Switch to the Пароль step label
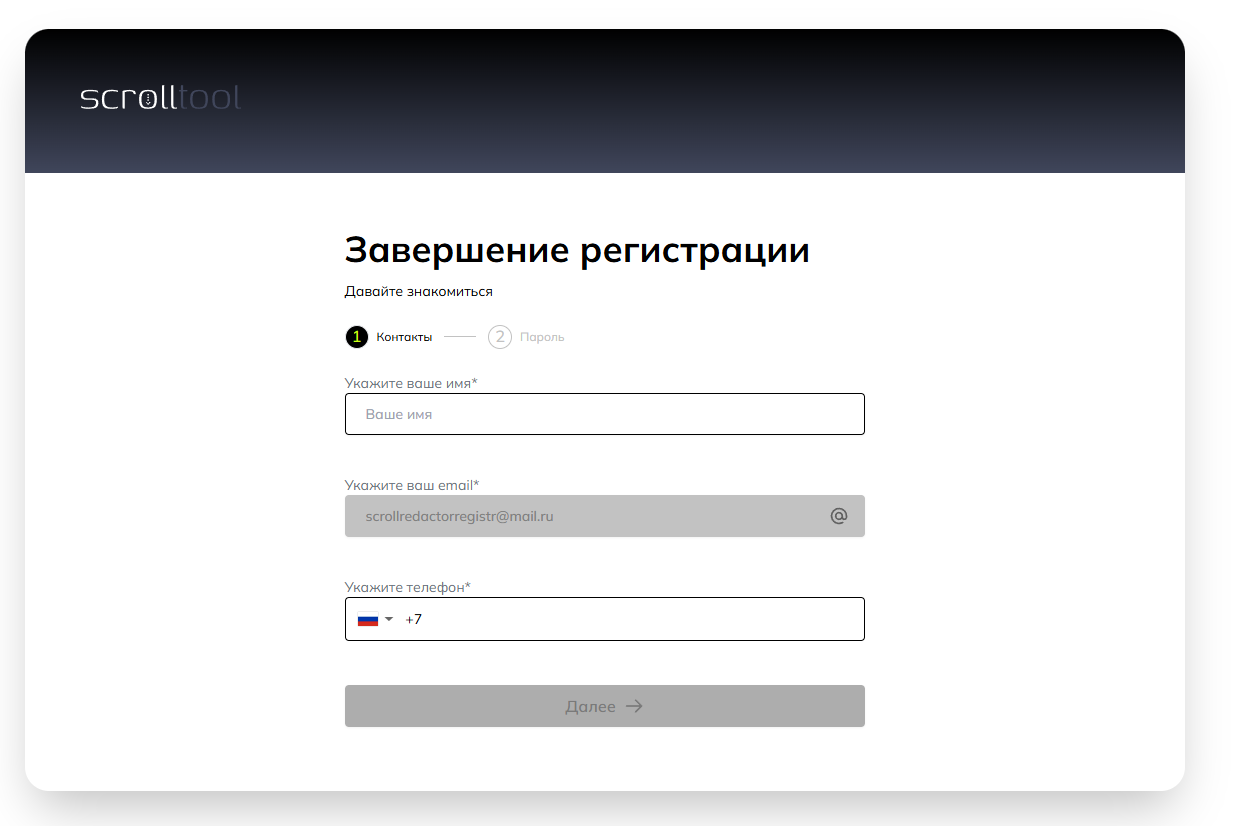The height and width of the screenshot is (826, 1247). [542, 337]
